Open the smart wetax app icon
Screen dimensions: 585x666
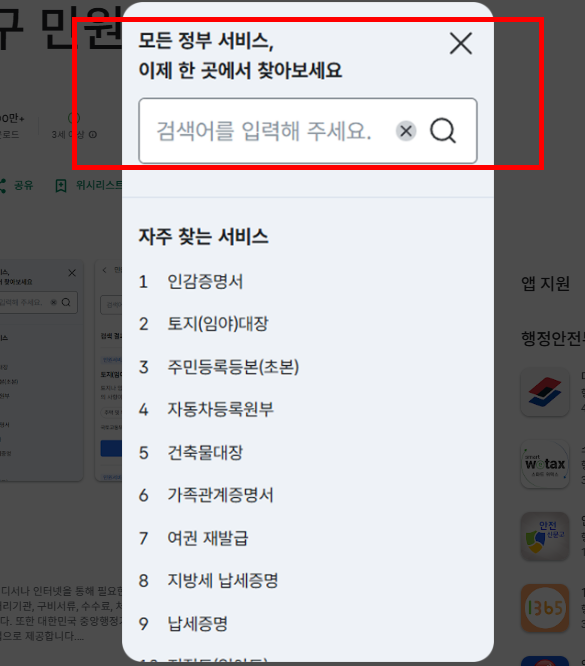click(545, 464)
